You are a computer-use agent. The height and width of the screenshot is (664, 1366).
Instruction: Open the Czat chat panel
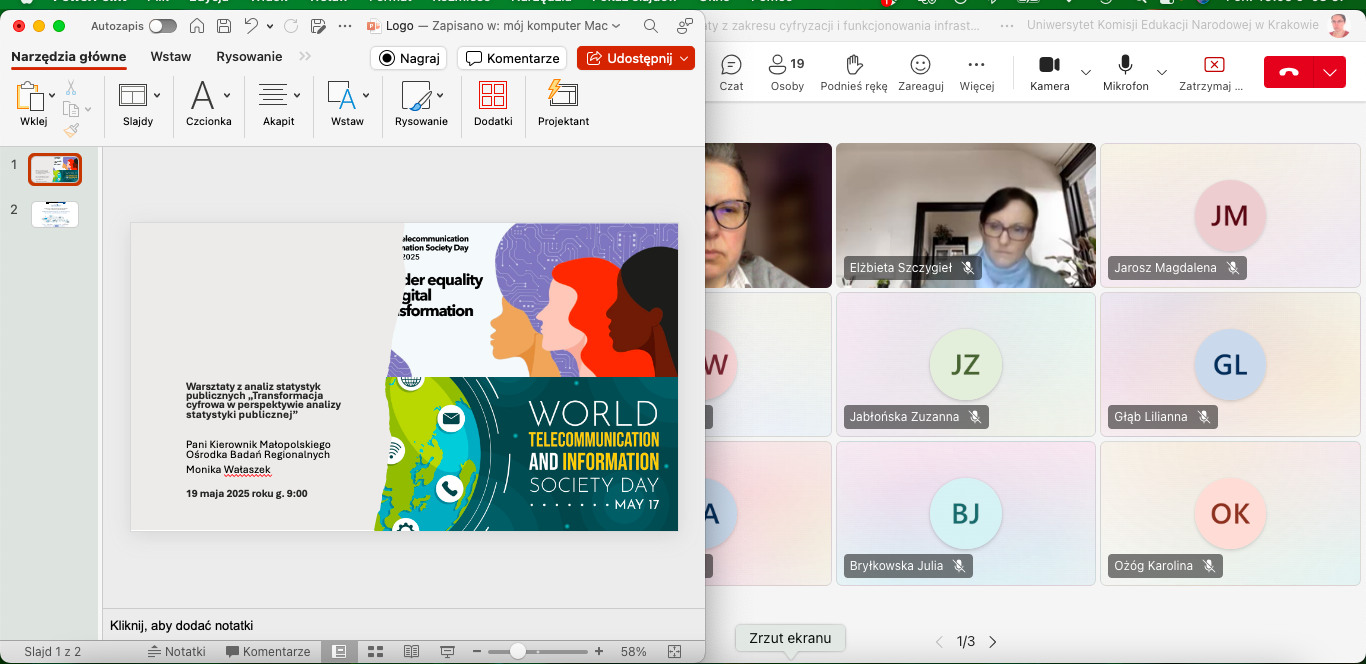pos(731,73)
